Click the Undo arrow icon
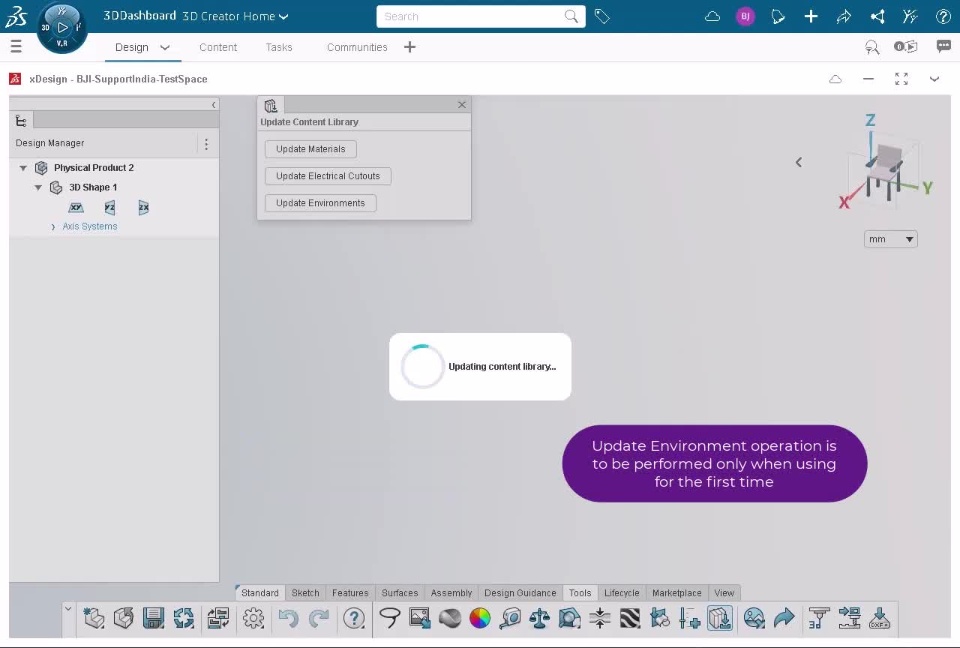The width and height of the screenshot is (960, 648). click(x=288, y=618)
